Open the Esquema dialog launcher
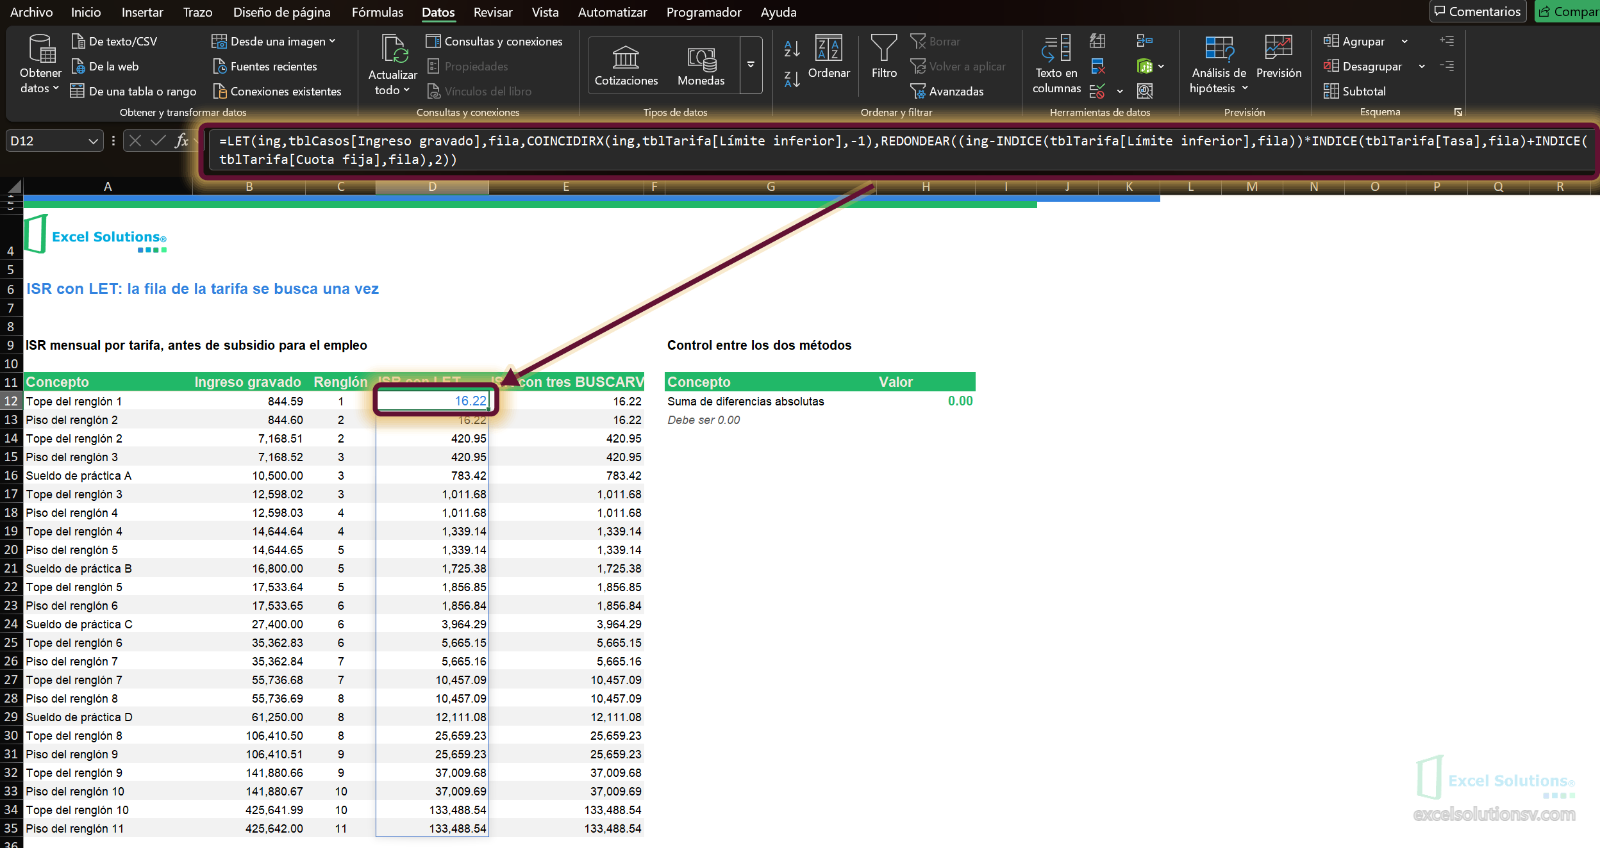This screenshot has width=1600, height=848. [x=1458, y=112]
